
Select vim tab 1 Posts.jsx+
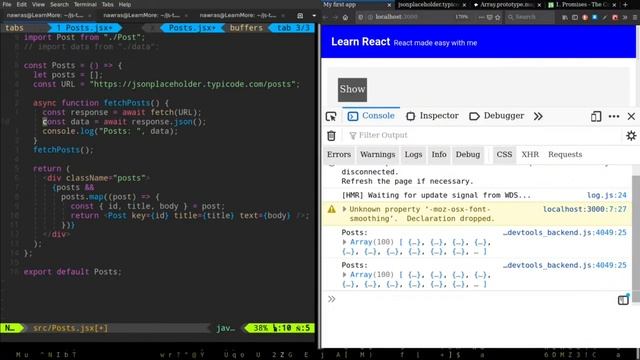84,28
